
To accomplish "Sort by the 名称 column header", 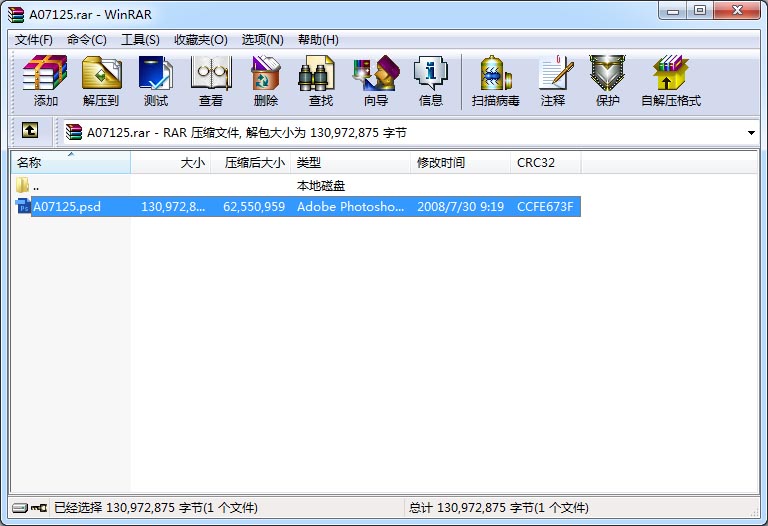I will click(x=71, y=163).
